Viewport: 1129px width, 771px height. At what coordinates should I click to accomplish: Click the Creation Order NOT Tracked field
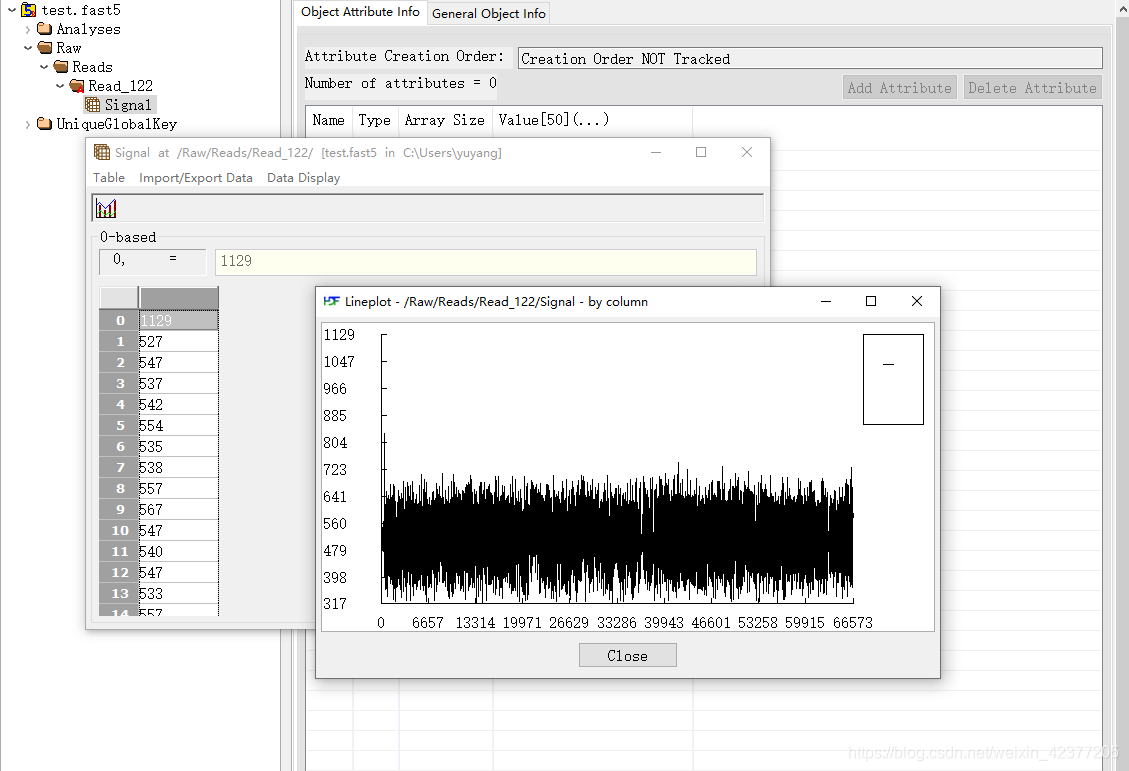(810, 58)
